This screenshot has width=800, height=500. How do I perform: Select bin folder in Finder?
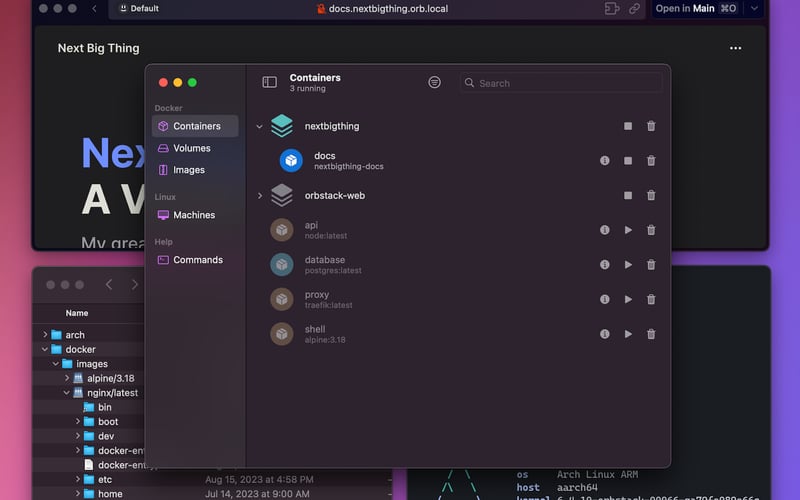[x=97, y=407]
